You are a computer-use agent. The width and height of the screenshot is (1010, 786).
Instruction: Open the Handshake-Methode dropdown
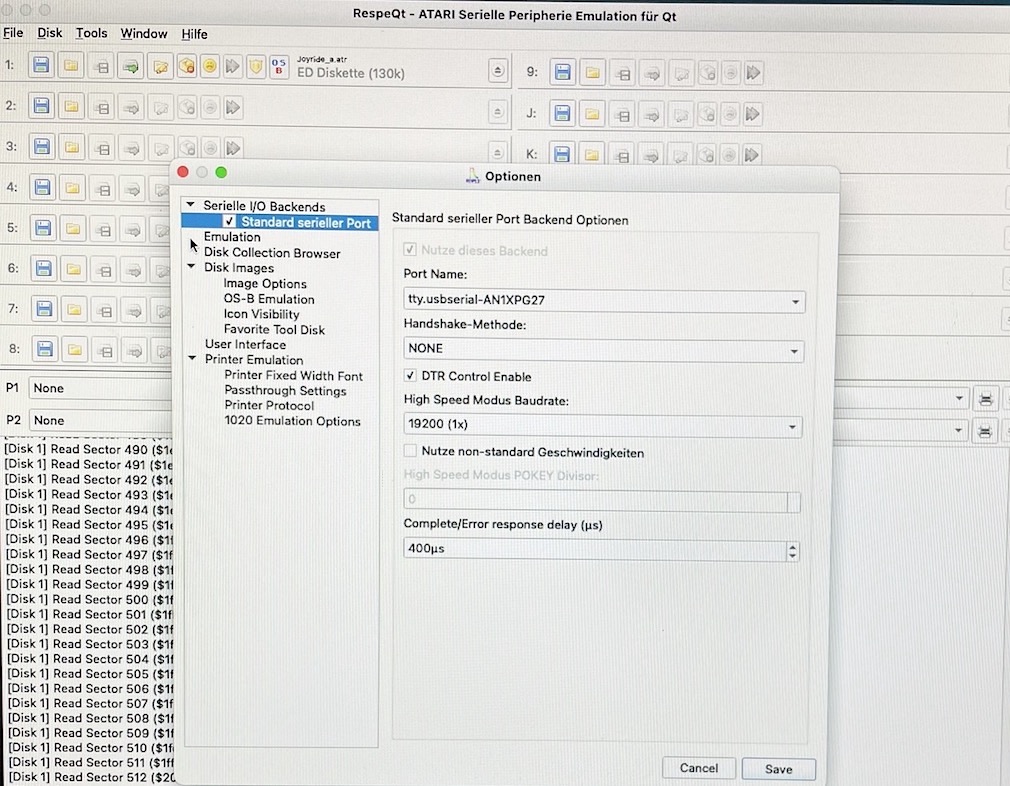coord(604,349)
